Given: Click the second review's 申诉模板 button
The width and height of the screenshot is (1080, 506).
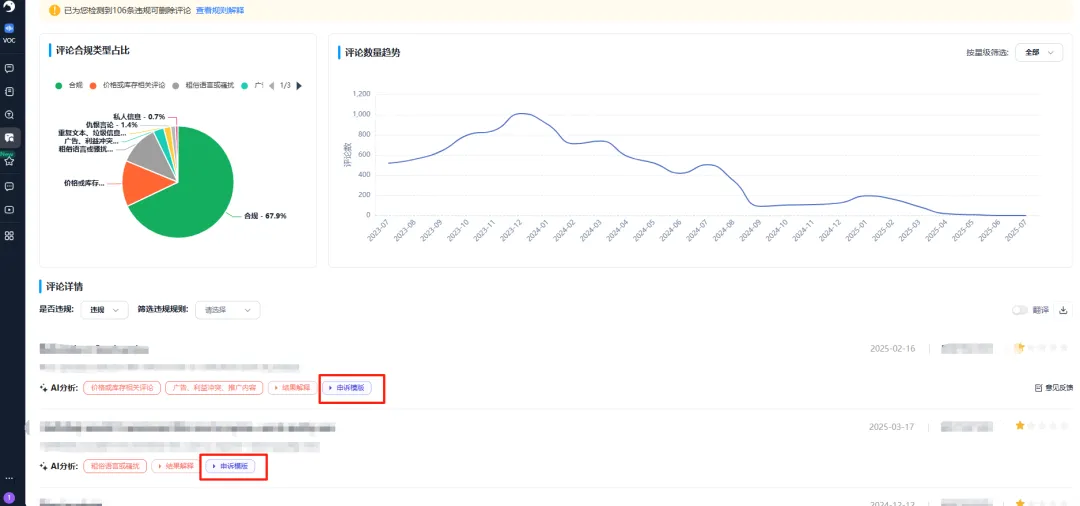Looking at the screenshot, I should (230, 466).
